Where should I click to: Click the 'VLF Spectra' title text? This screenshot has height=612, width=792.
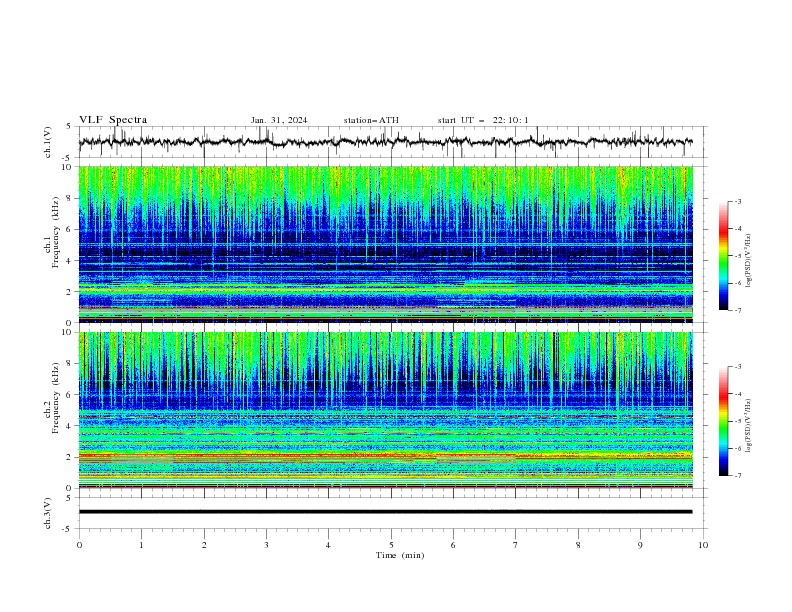tap(113, 120)
